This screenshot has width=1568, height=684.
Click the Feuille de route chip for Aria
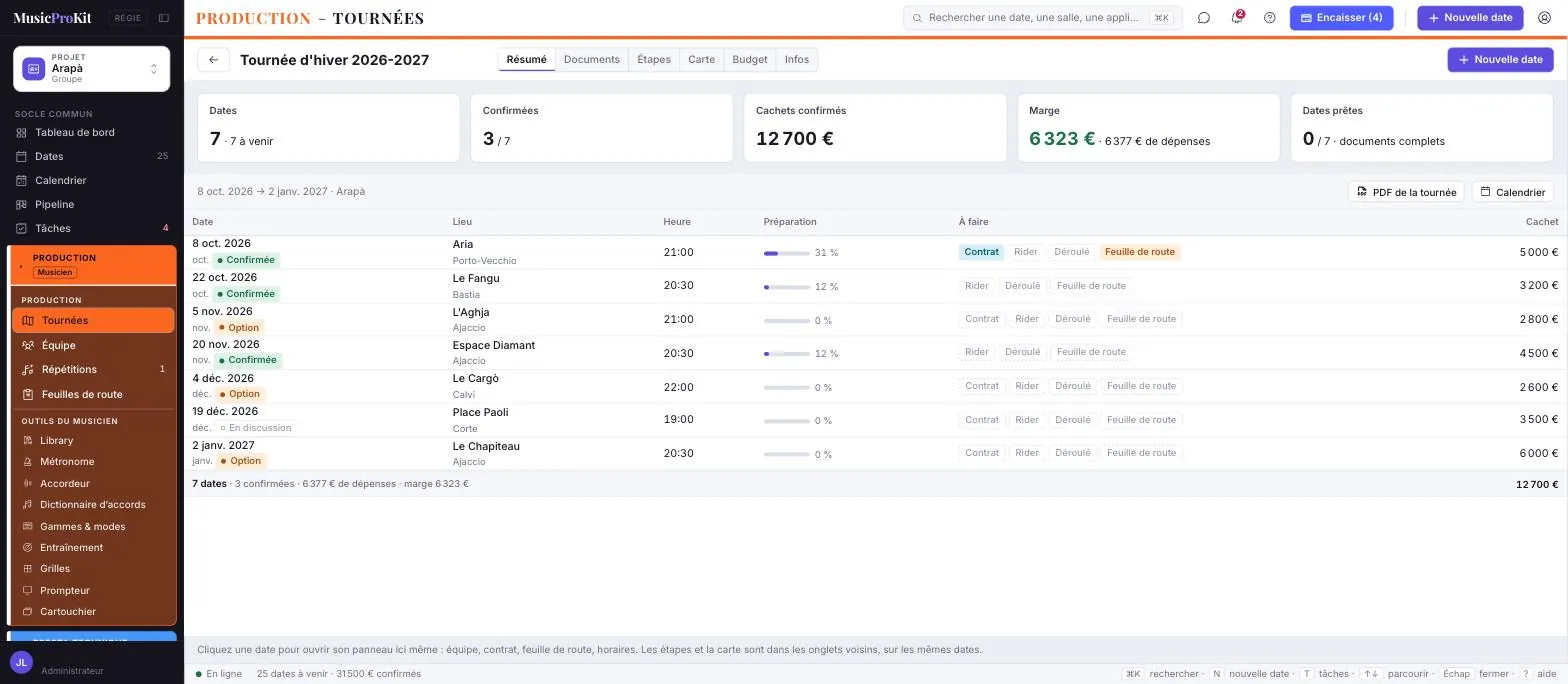point(1140,252)
